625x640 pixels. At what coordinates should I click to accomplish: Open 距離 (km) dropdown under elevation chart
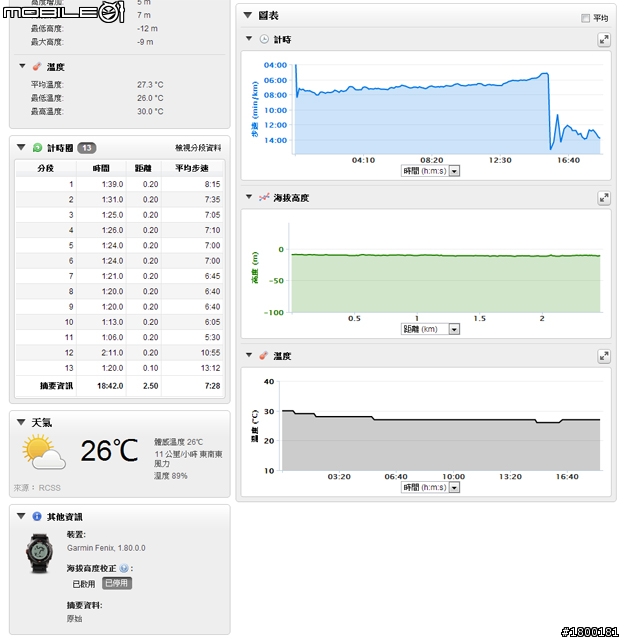pos(430,329)
